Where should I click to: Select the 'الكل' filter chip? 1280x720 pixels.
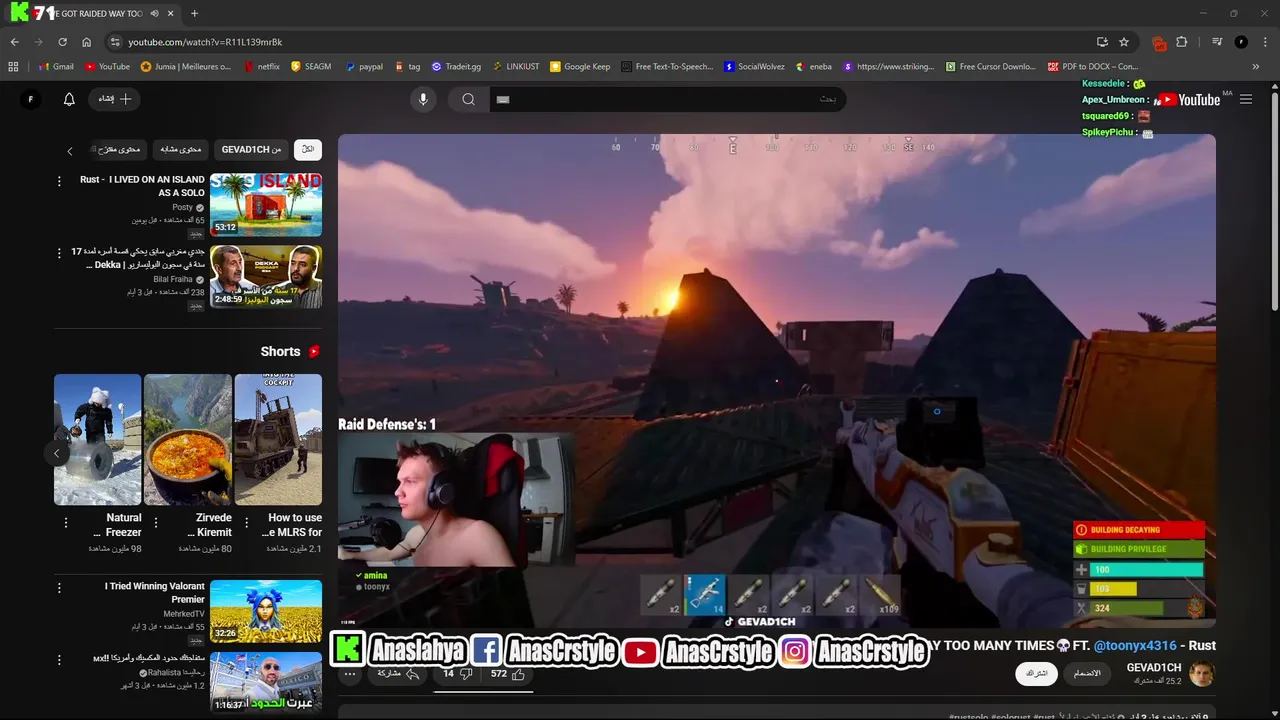[x=308, y=149]
